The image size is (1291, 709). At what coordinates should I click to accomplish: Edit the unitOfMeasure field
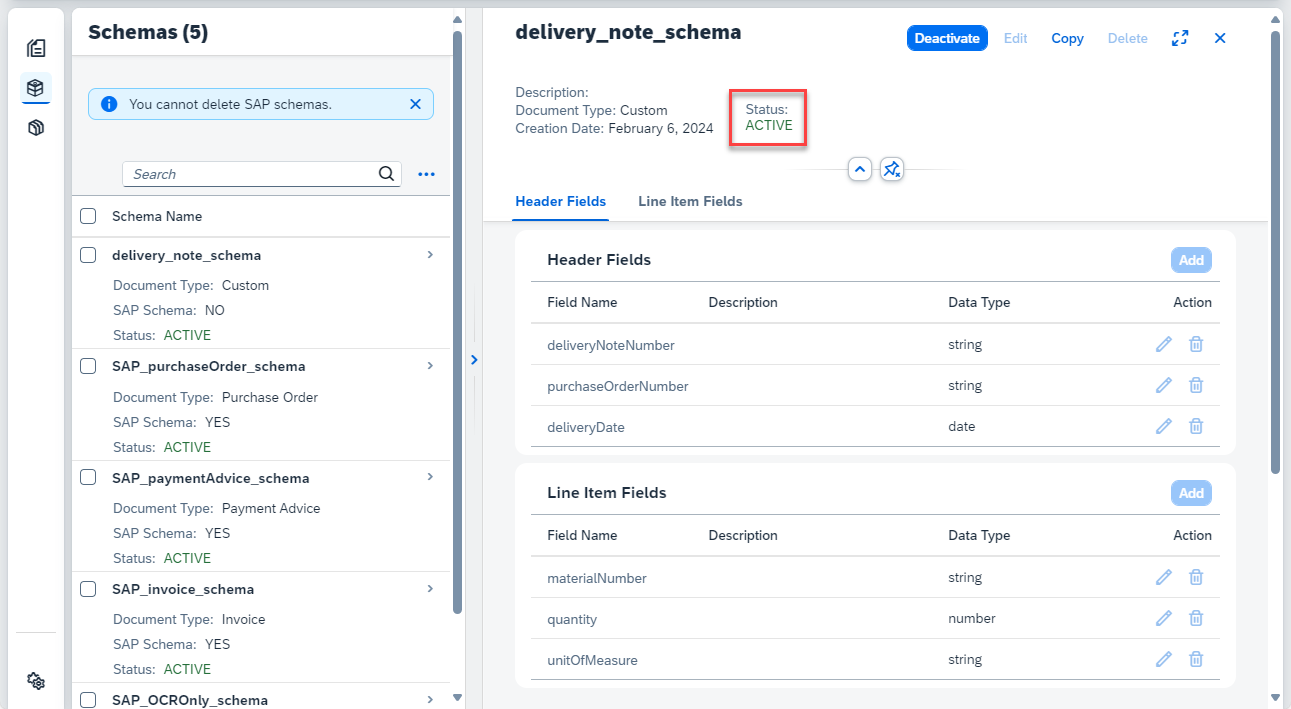[1163, 659]
